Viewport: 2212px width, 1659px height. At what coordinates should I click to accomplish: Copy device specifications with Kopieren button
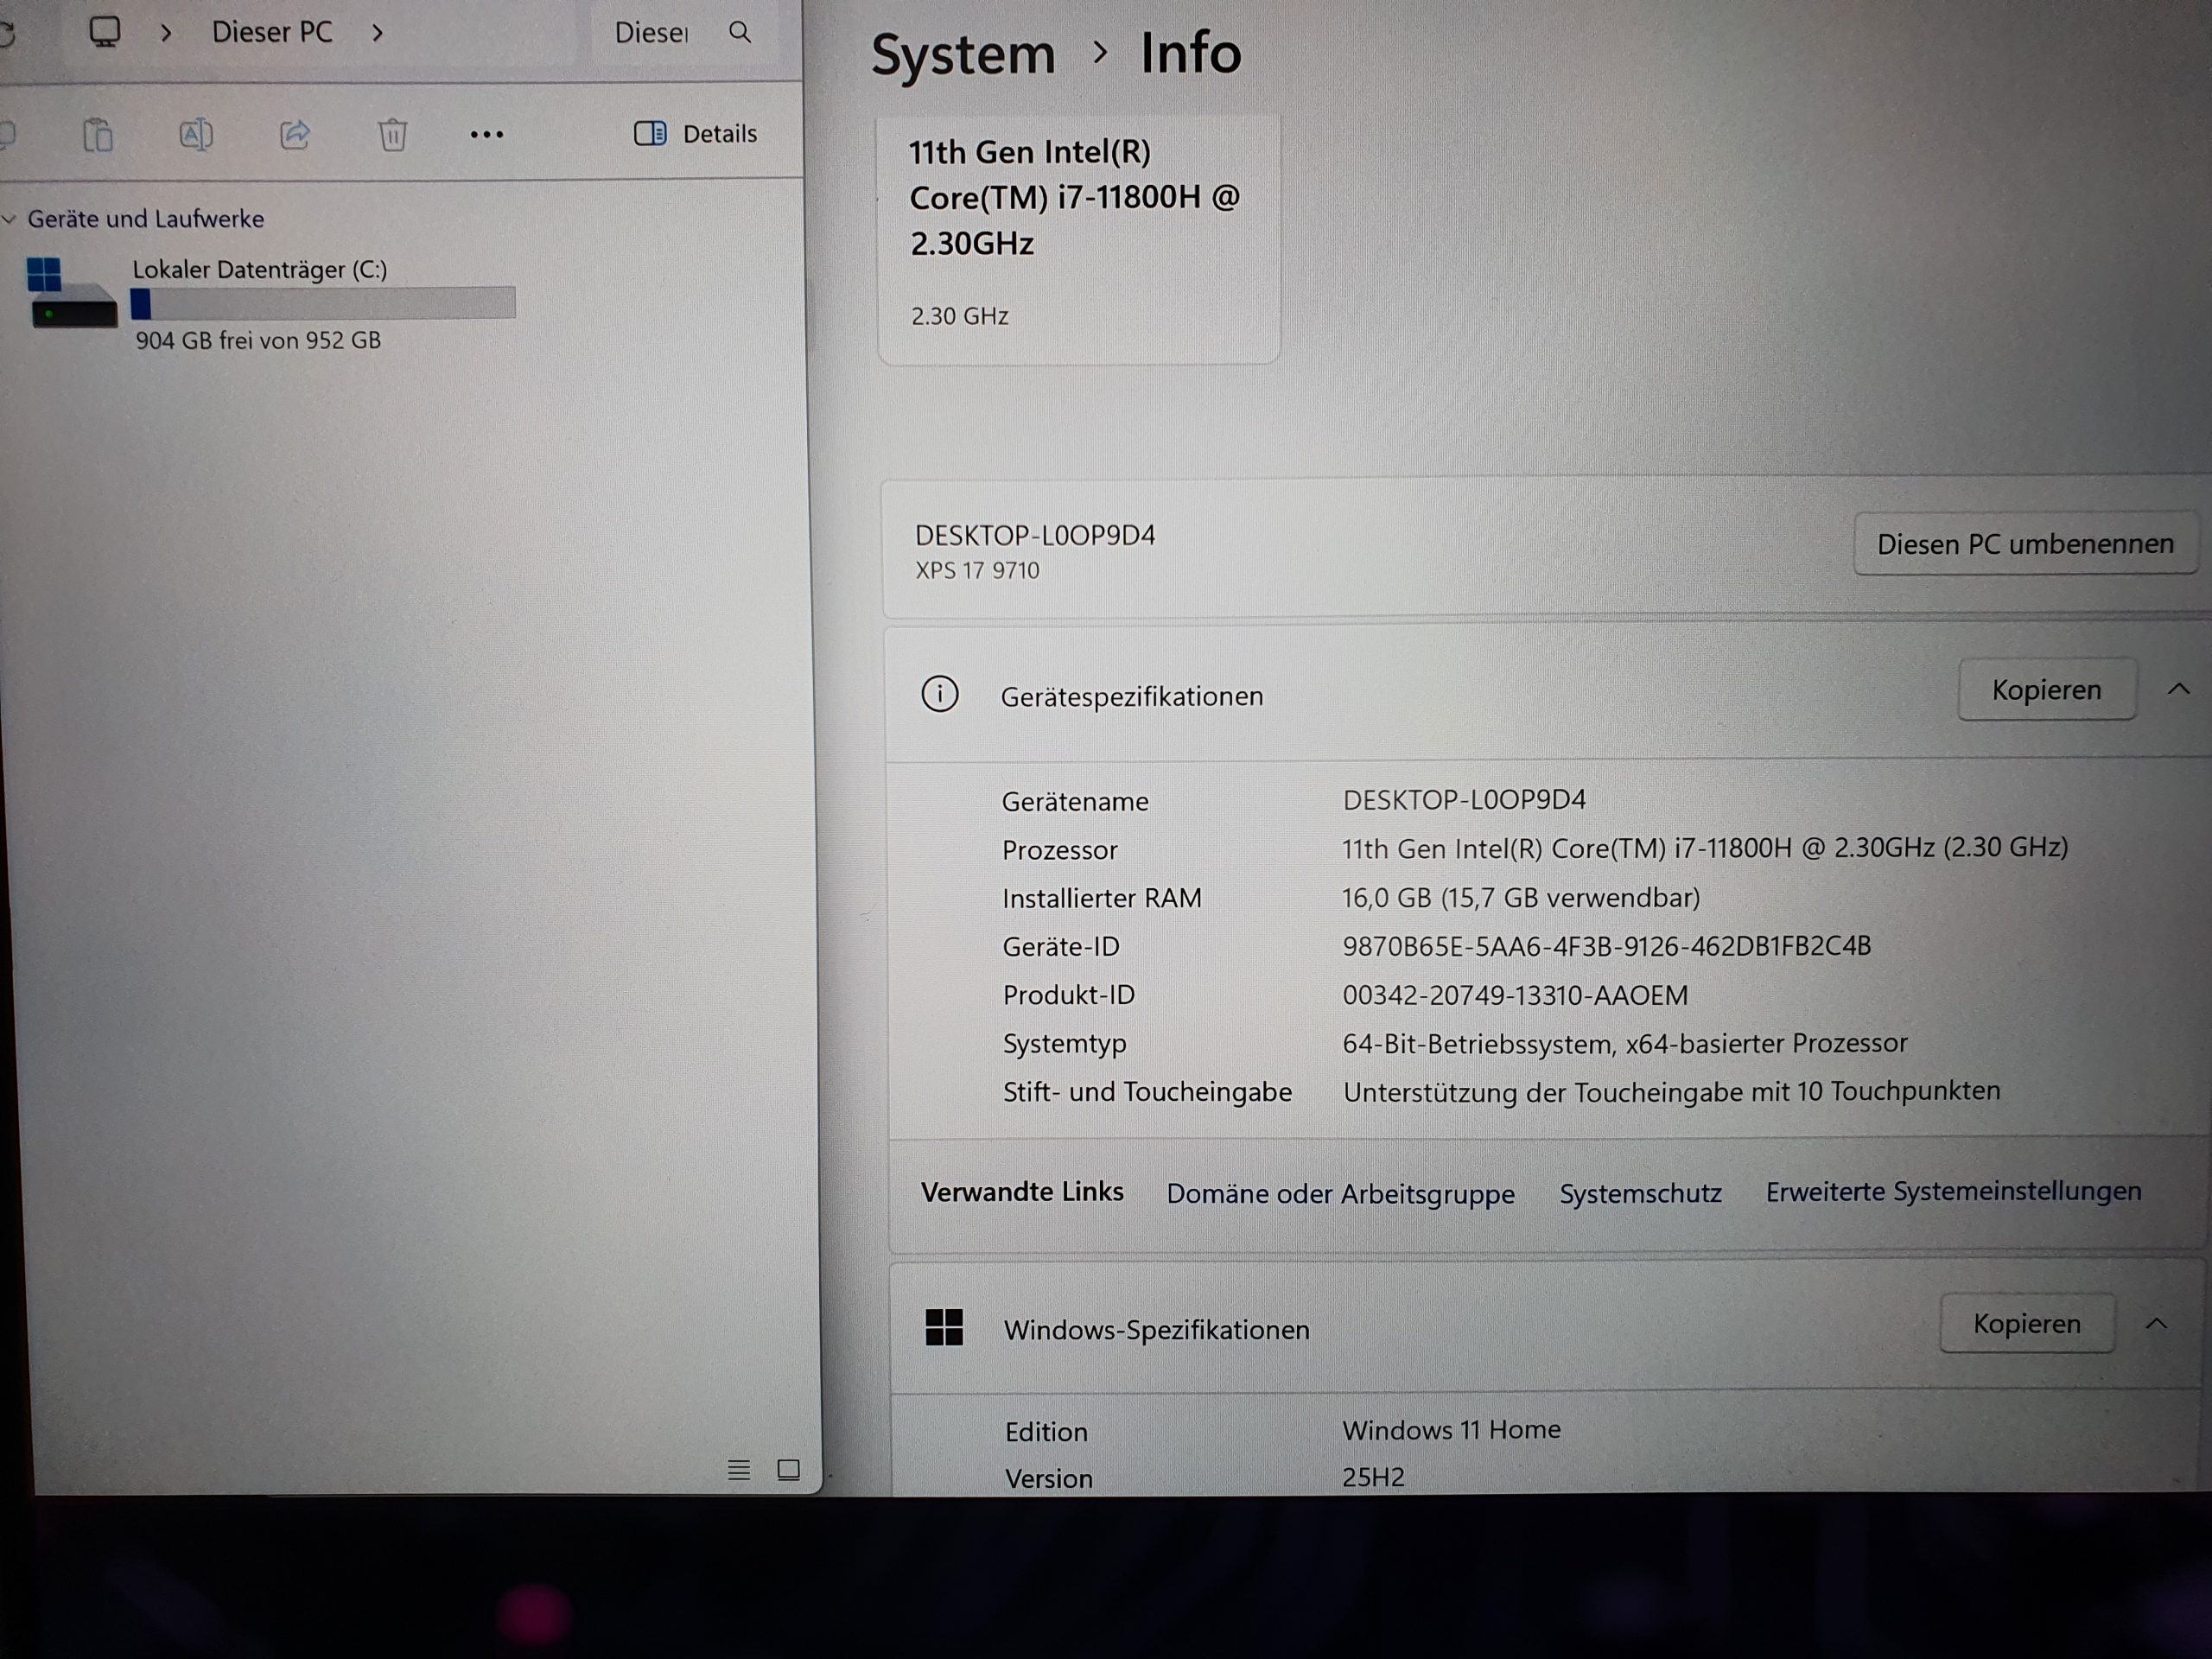click(x=2046, y=689)
